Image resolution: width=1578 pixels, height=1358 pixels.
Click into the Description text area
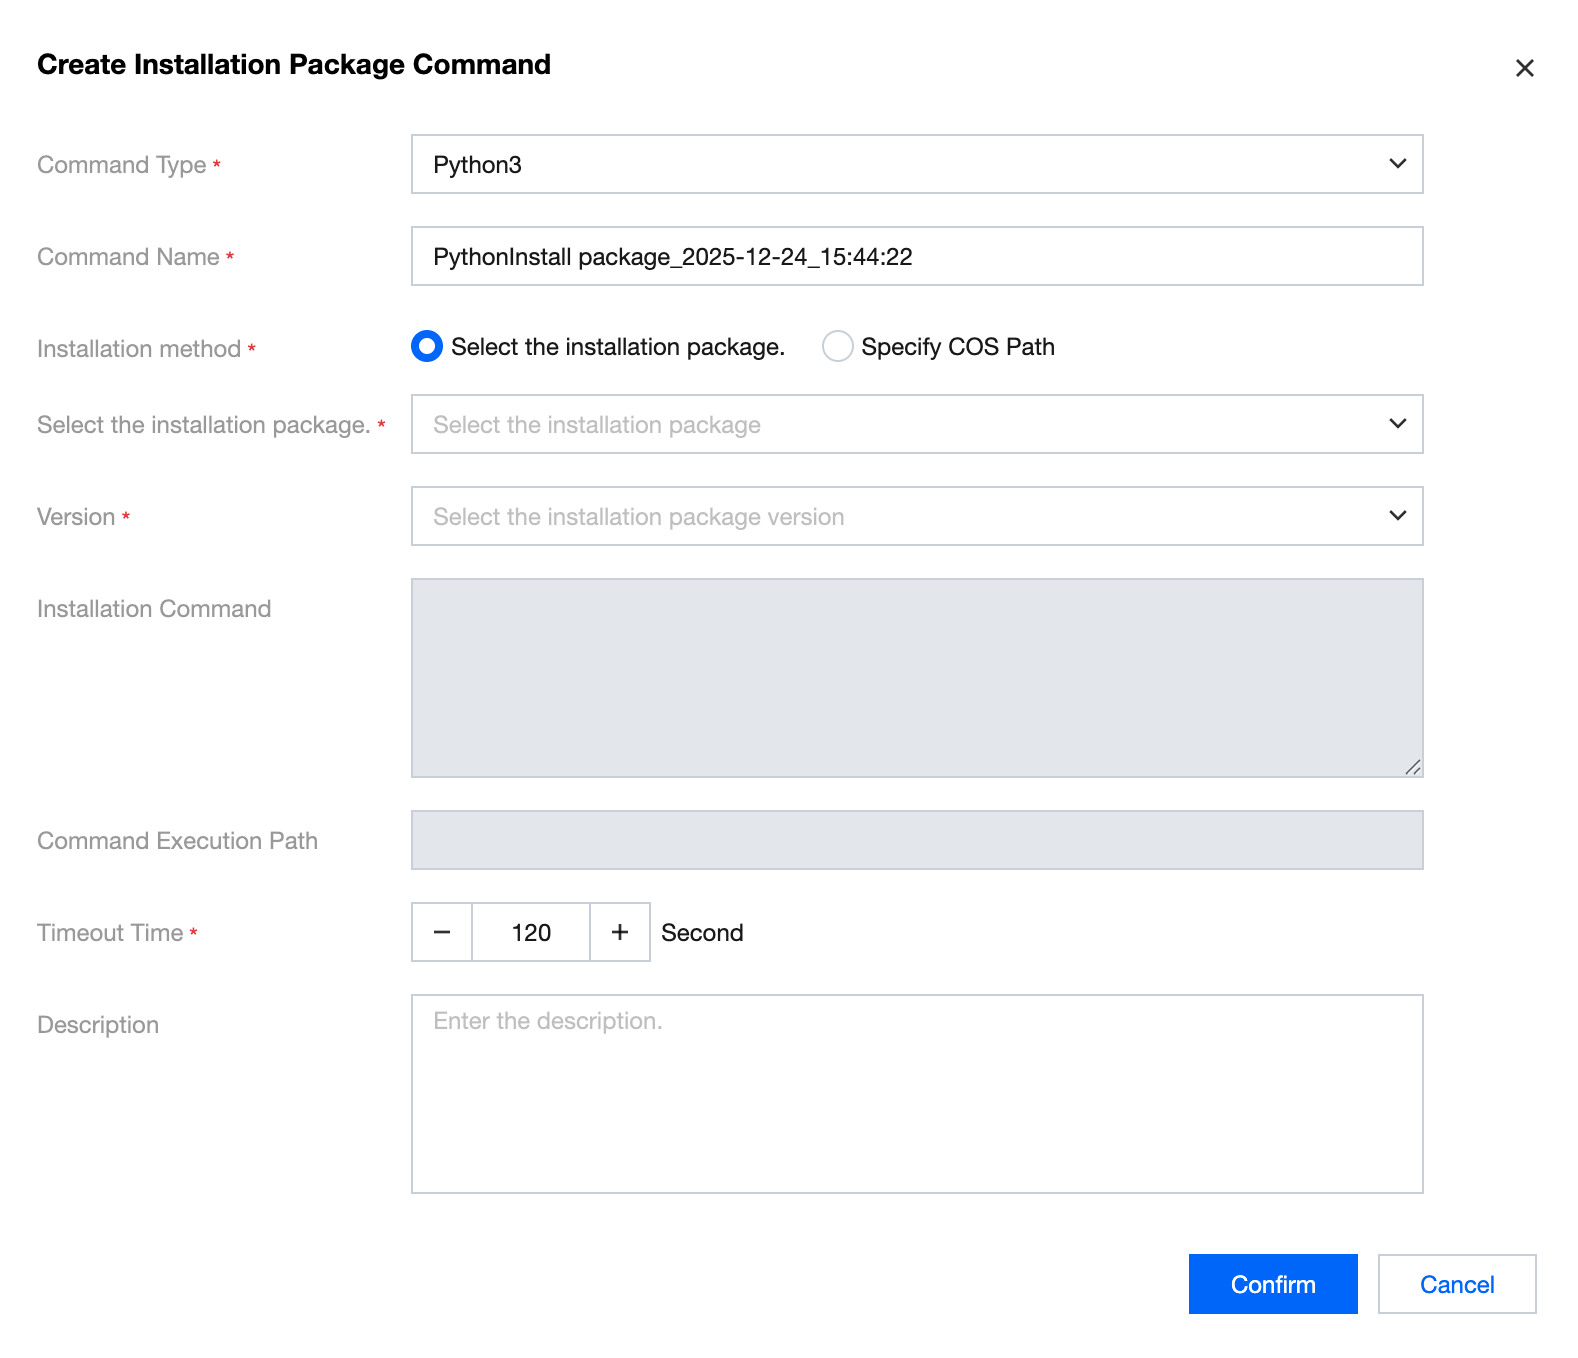[x=916, y=1093]
